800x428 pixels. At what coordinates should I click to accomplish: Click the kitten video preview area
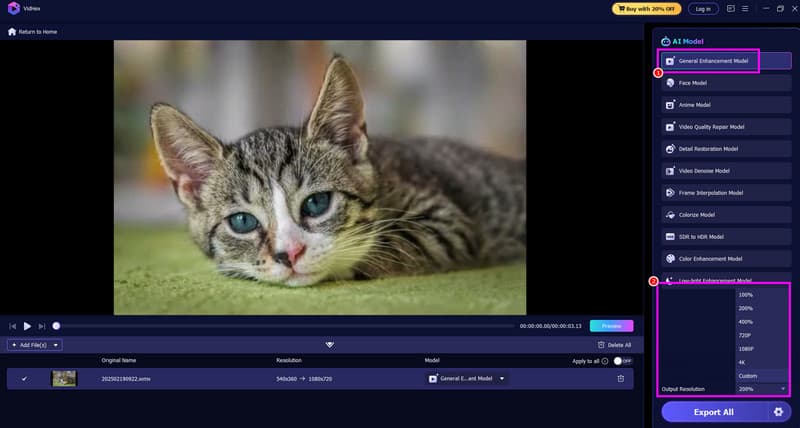point(320,178)
